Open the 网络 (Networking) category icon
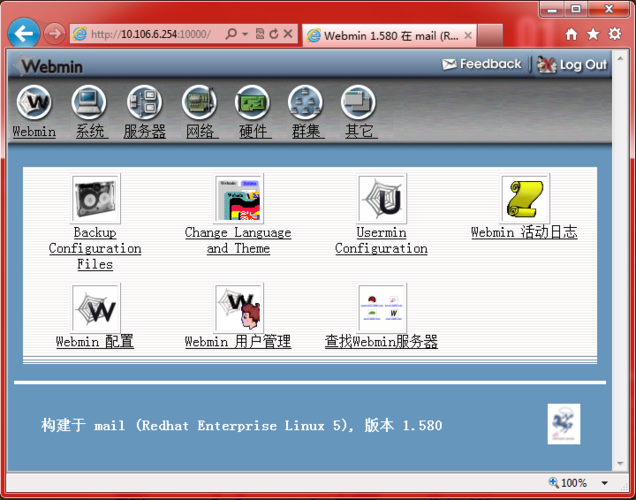 click(199, 102)
